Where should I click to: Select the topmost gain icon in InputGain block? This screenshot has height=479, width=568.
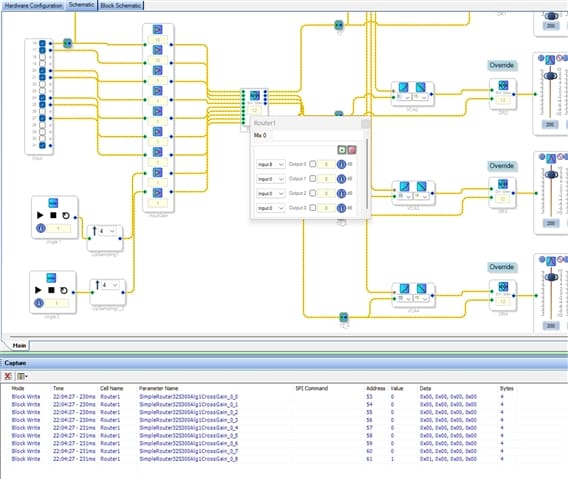tap(158, 29)
